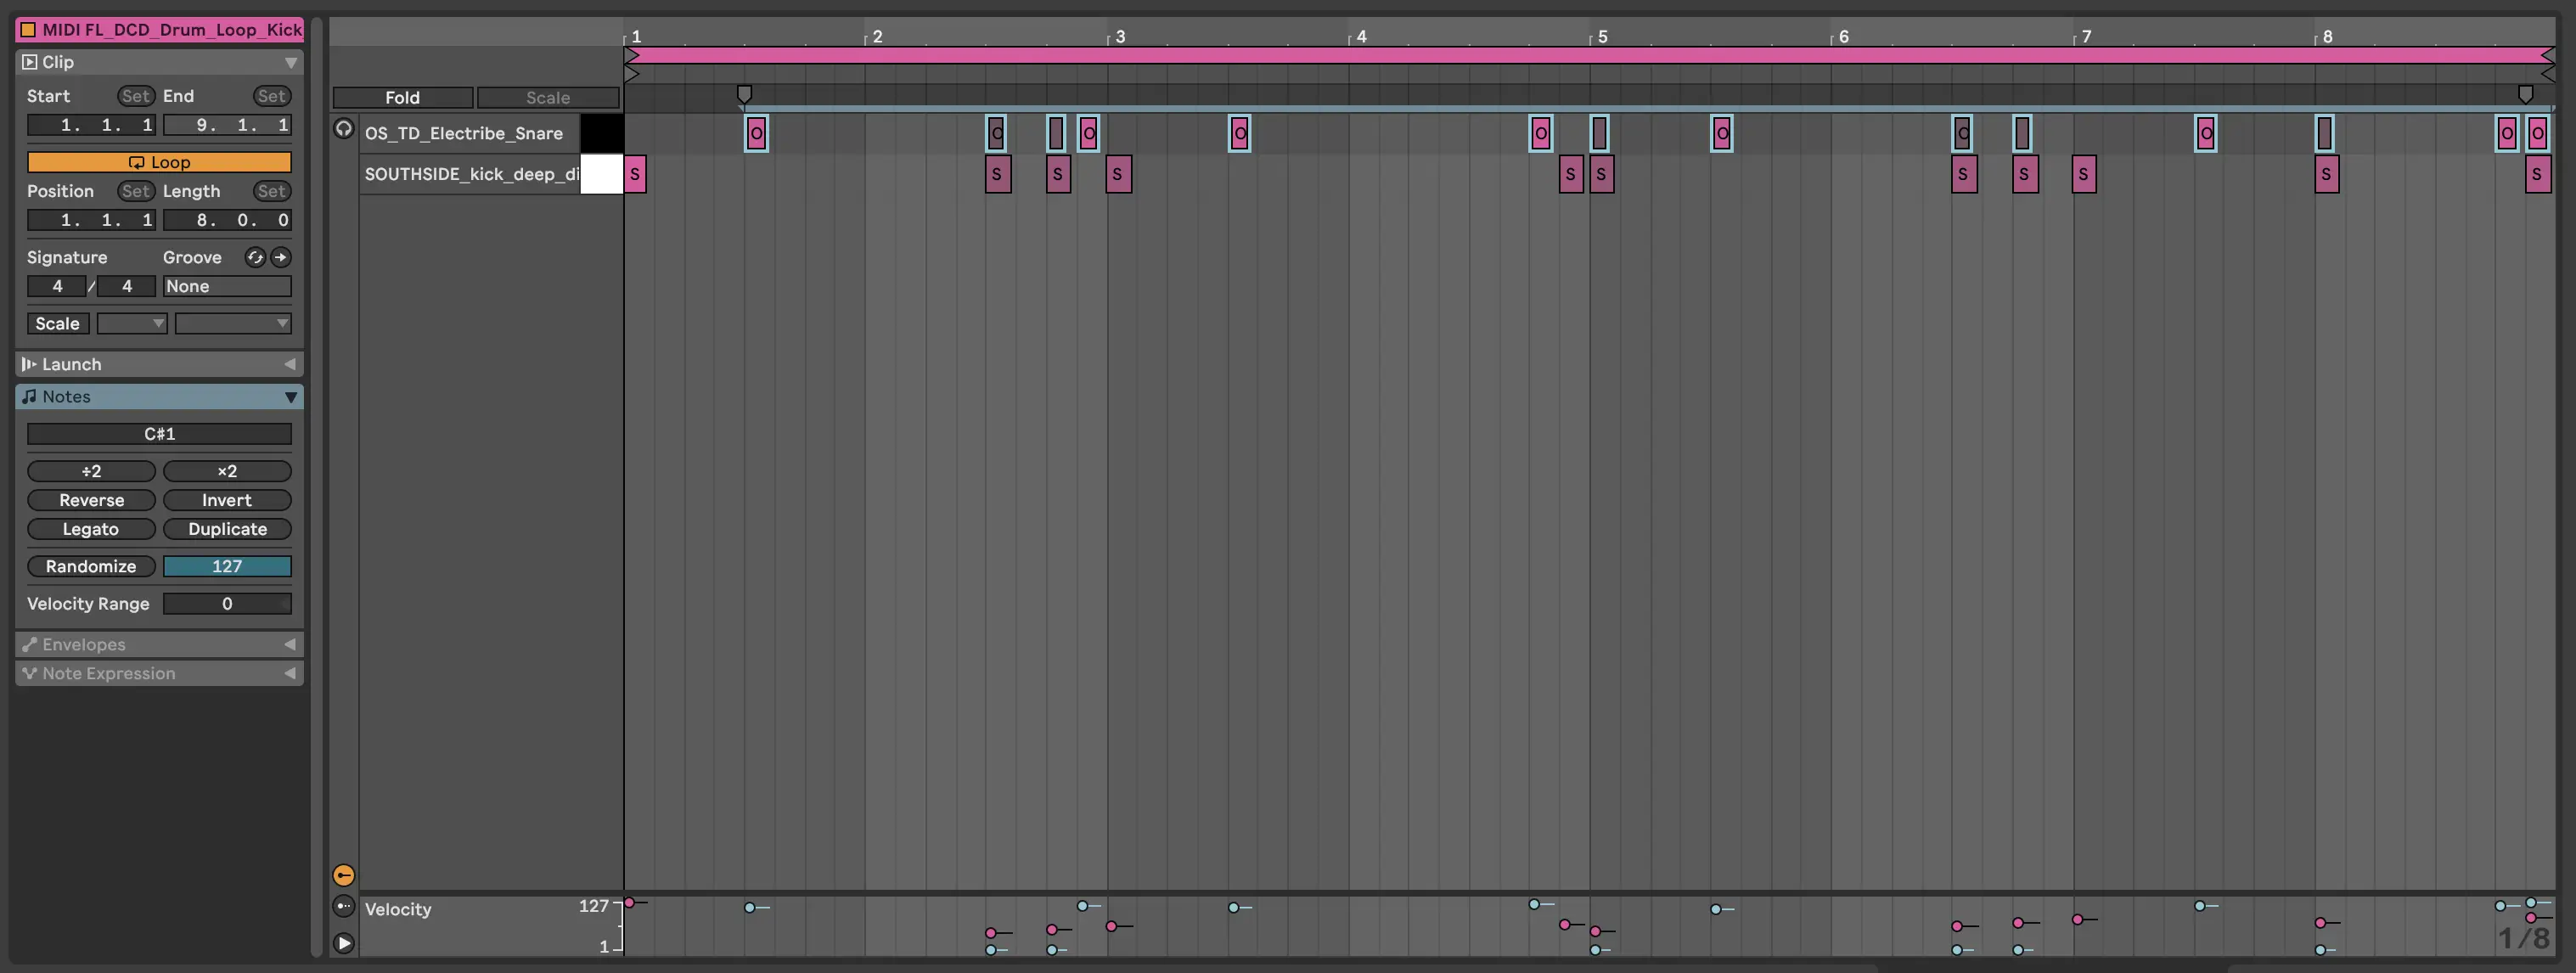This screenshot has height=973, width=2576.
Task: Toggle the headphone note preview icon
Action: pos(343,129)
